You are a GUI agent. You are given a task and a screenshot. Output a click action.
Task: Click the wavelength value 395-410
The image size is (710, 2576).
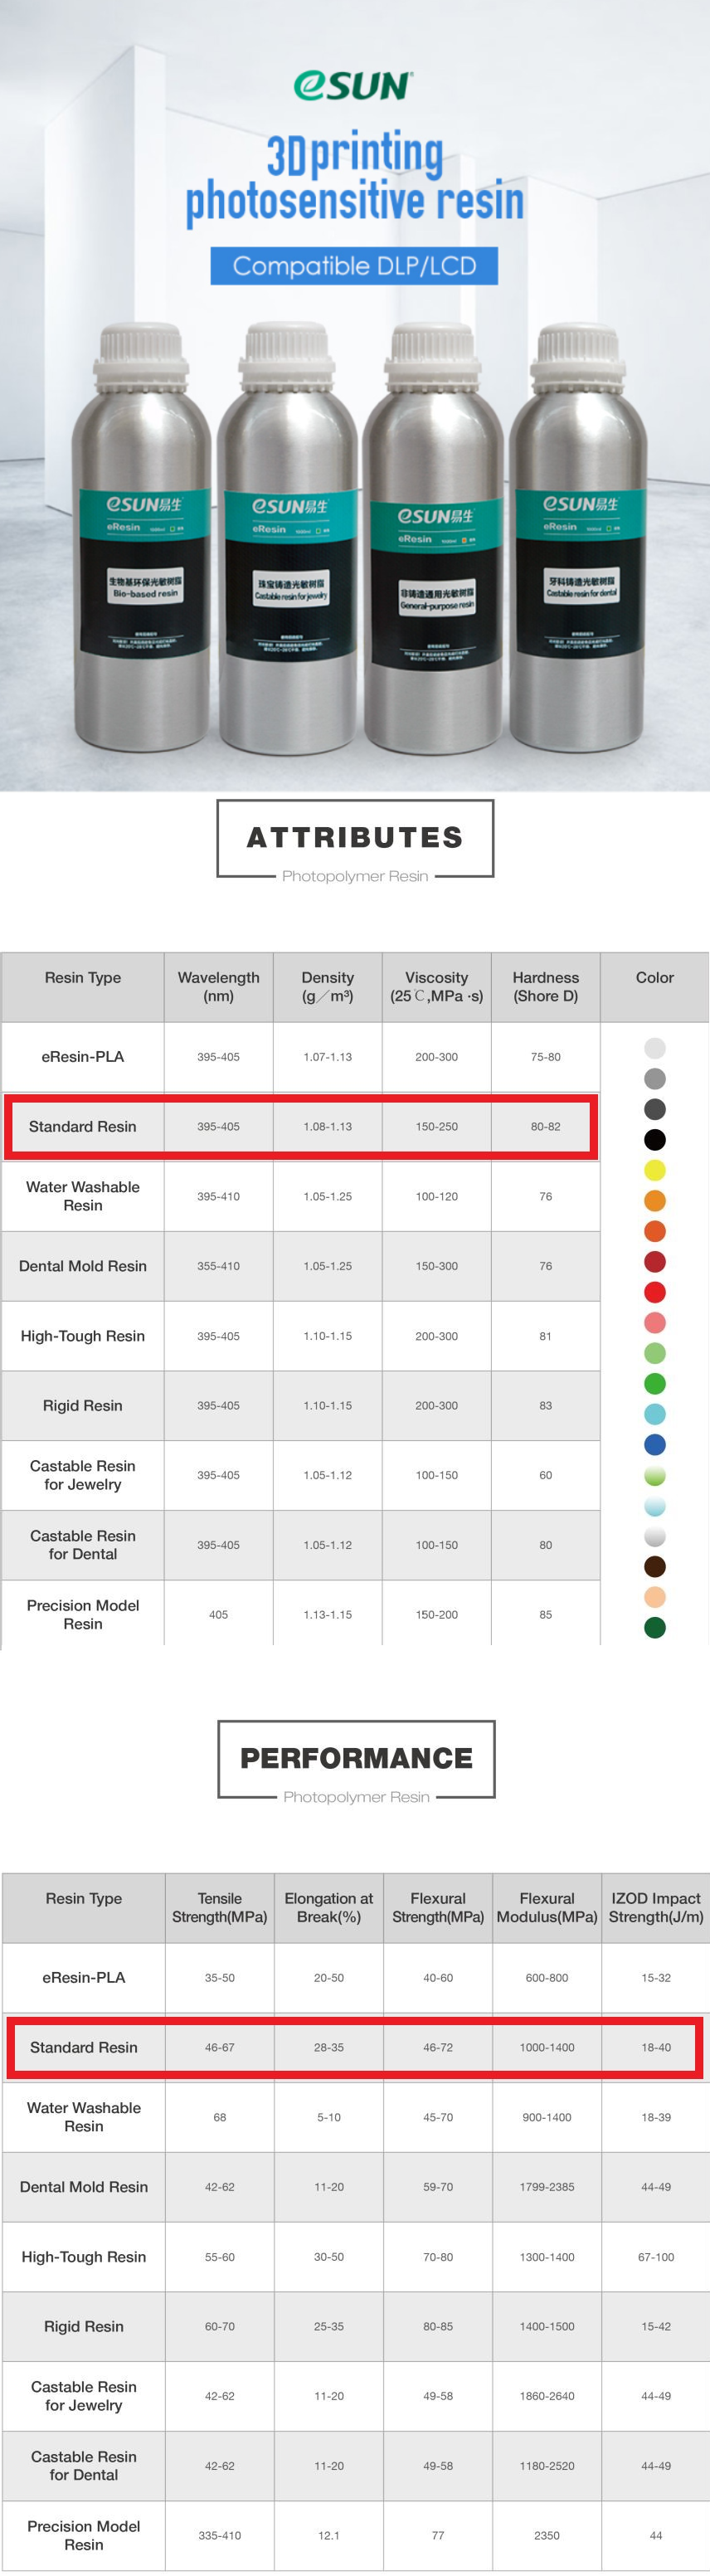(x=218, y=1196)
